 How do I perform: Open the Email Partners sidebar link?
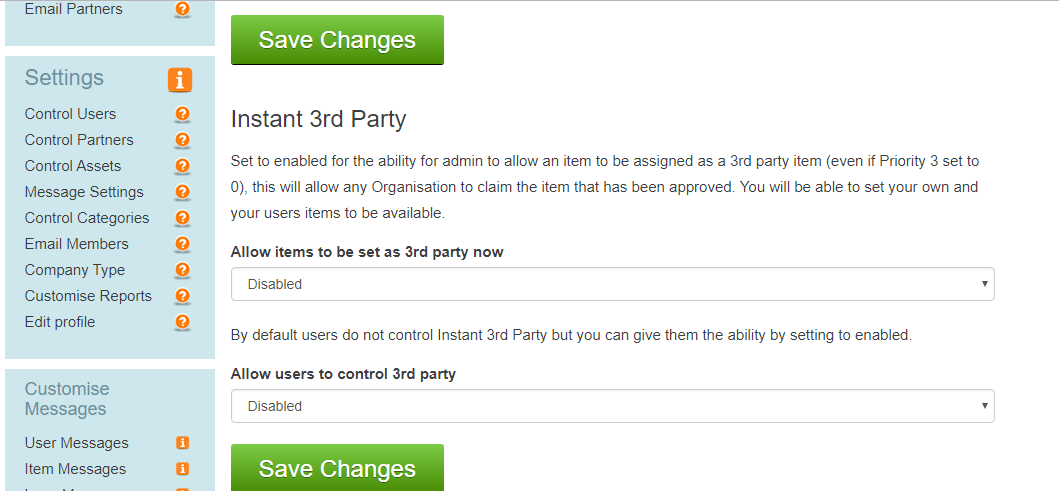(74, 9)
